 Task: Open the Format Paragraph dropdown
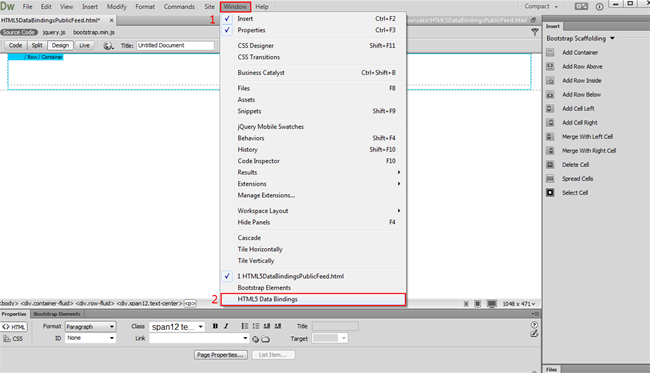tap(90, 327)
